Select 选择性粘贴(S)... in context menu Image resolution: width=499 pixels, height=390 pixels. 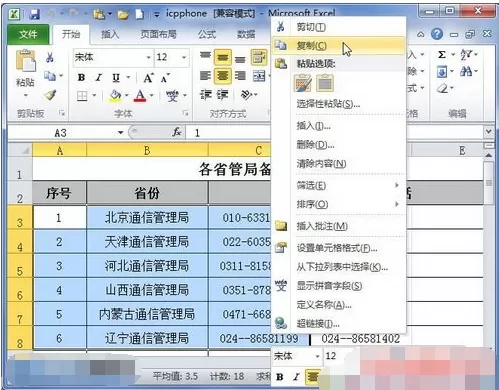pyautogui.click(x=339, y=104)
